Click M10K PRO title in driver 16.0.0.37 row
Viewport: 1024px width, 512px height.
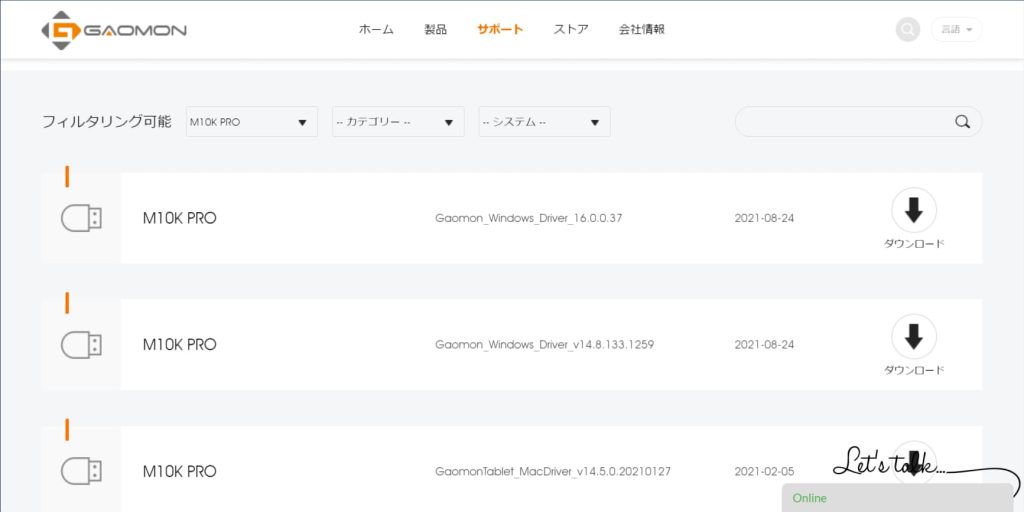pyautogui.click(x=180, y=218)
